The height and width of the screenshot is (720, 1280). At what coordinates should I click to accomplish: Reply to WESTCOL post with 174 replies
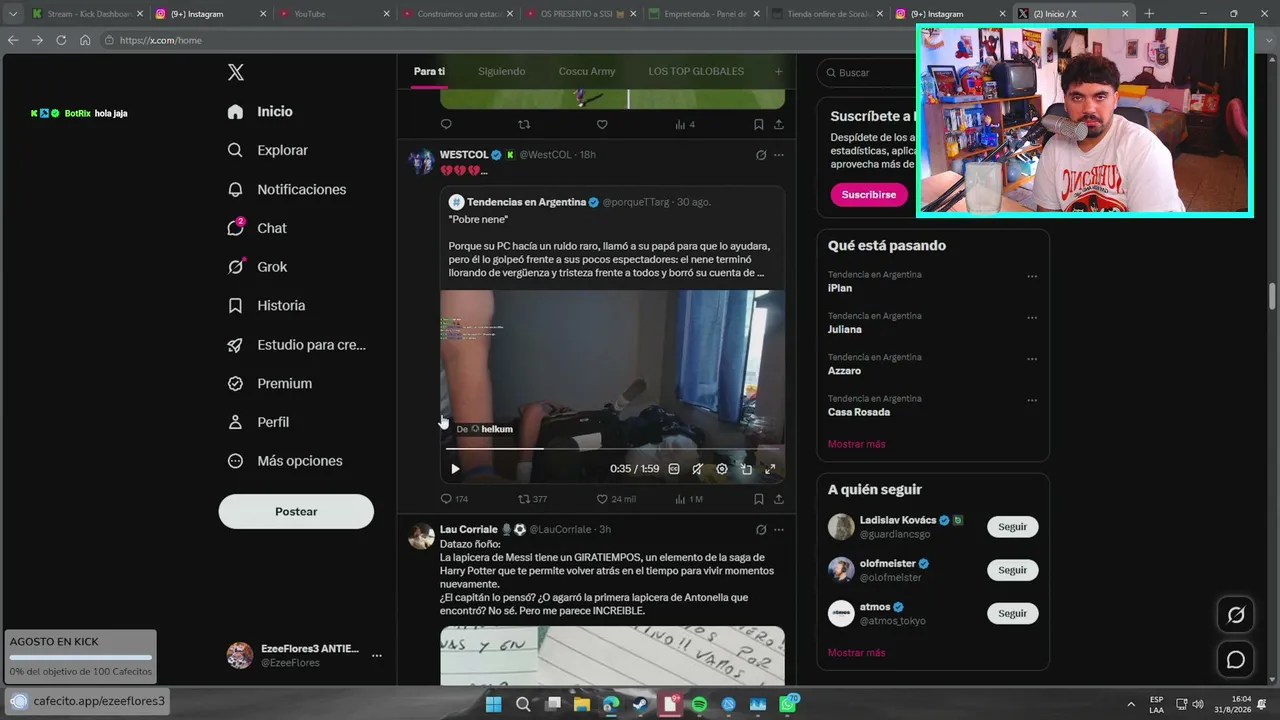pos(454,499)
